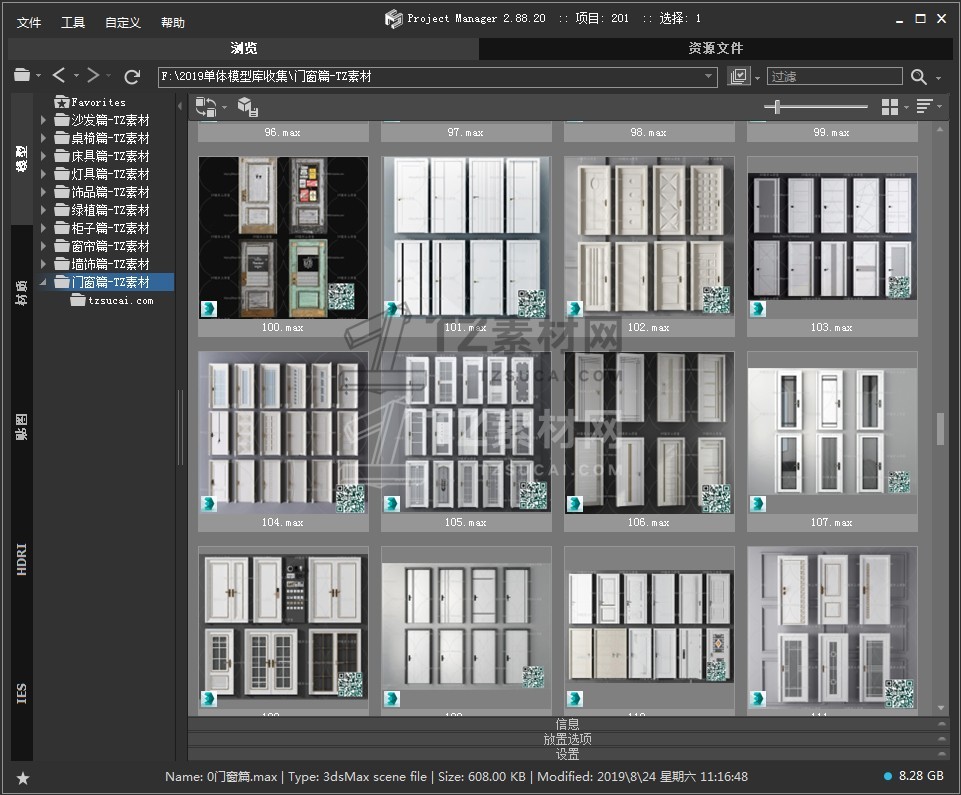Switch to the 资源文件 tab

tap(715, 48)
